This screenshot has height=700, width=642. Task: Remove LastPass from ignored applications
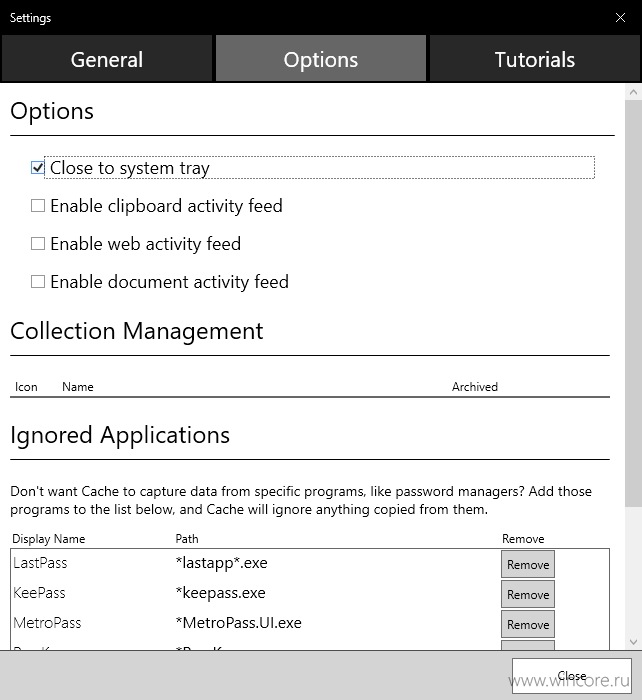click(528, 565)
